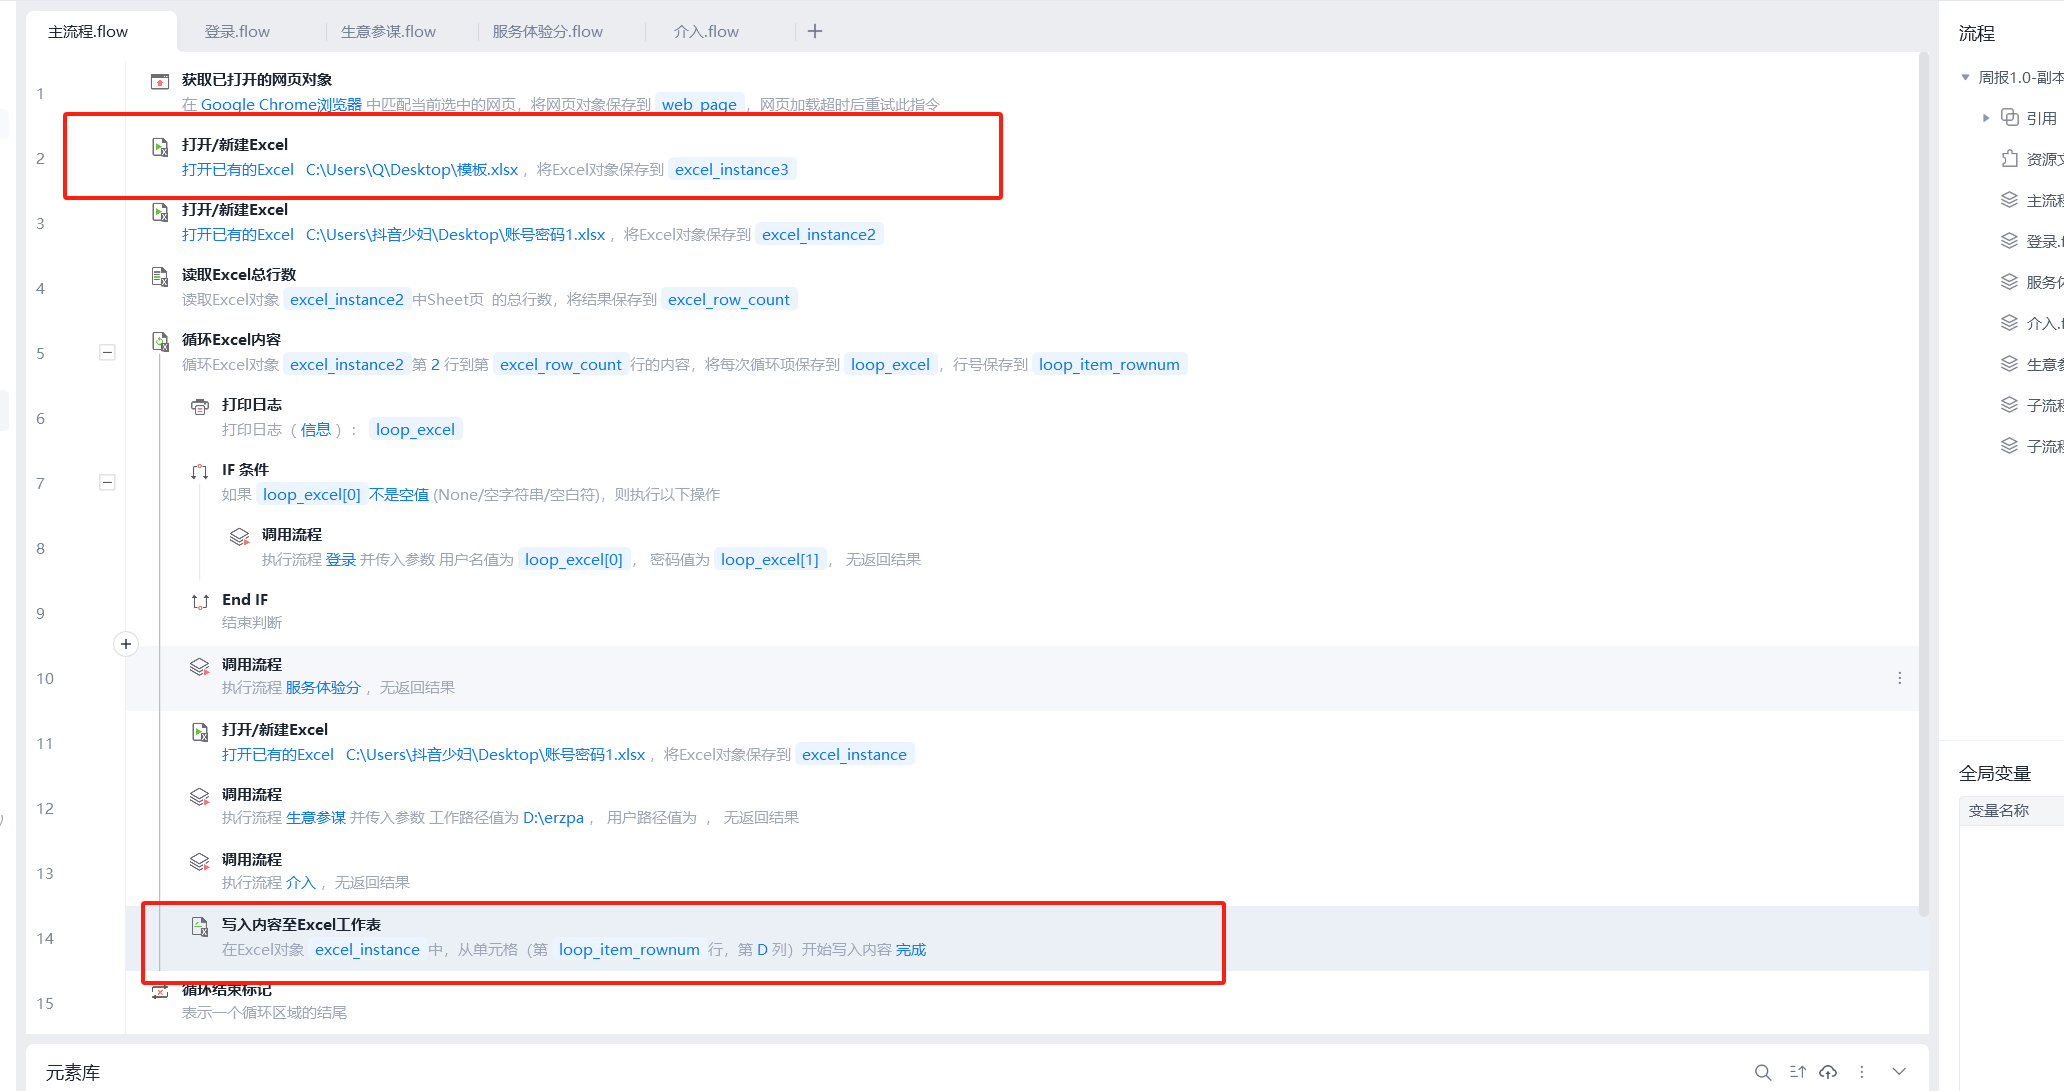This screenshot has height=1091, width=2064.
Task: Collapse the 周报1.0 project tree
Action: pyautogui.click(x=1966, y=77)
